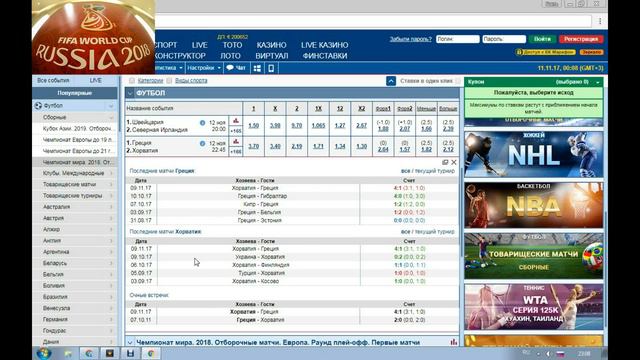Click the football icon beside Футбол
Image resolution: width=640 pixels, height=360 pixels.
[38, 106]
